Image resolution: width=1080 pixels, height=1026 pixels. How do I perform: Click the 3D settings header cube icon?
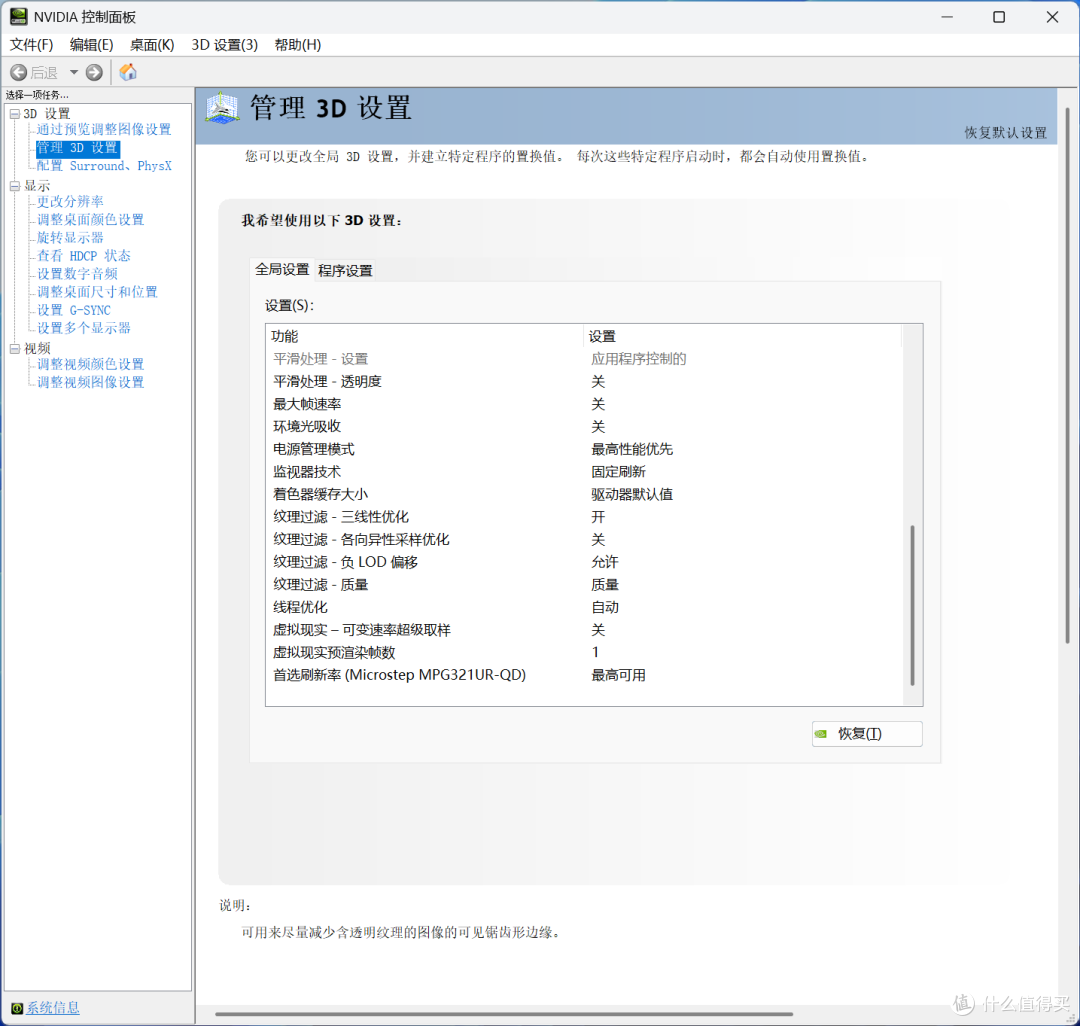point(222,108)
